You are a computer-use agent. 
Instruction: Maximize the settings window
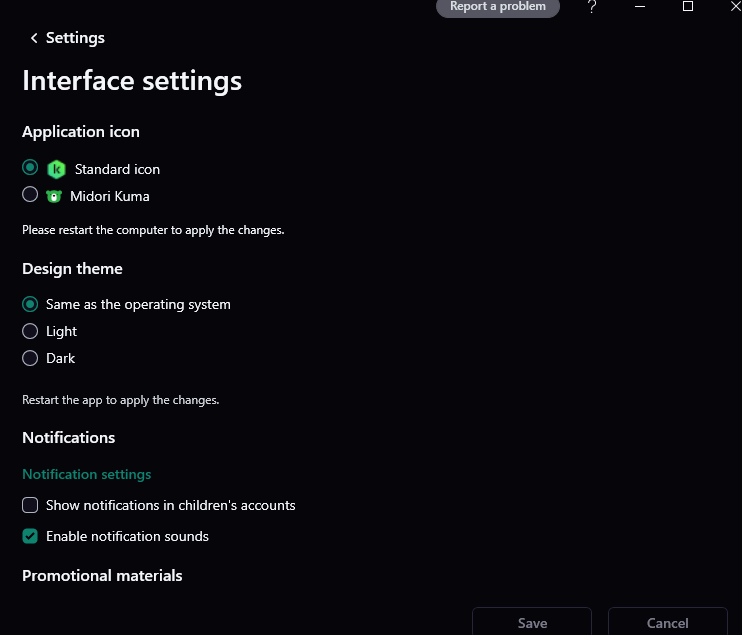[688, 7]
